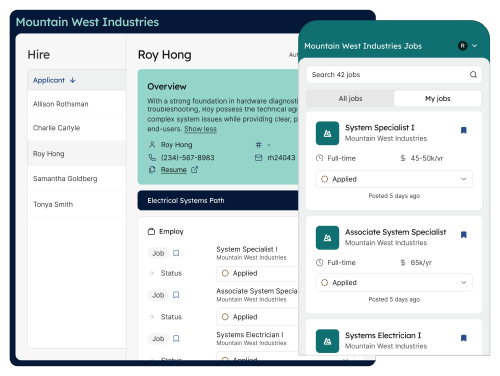
Task: Select applicant Charlie Carlyle
Action: [x=77, y=128]
